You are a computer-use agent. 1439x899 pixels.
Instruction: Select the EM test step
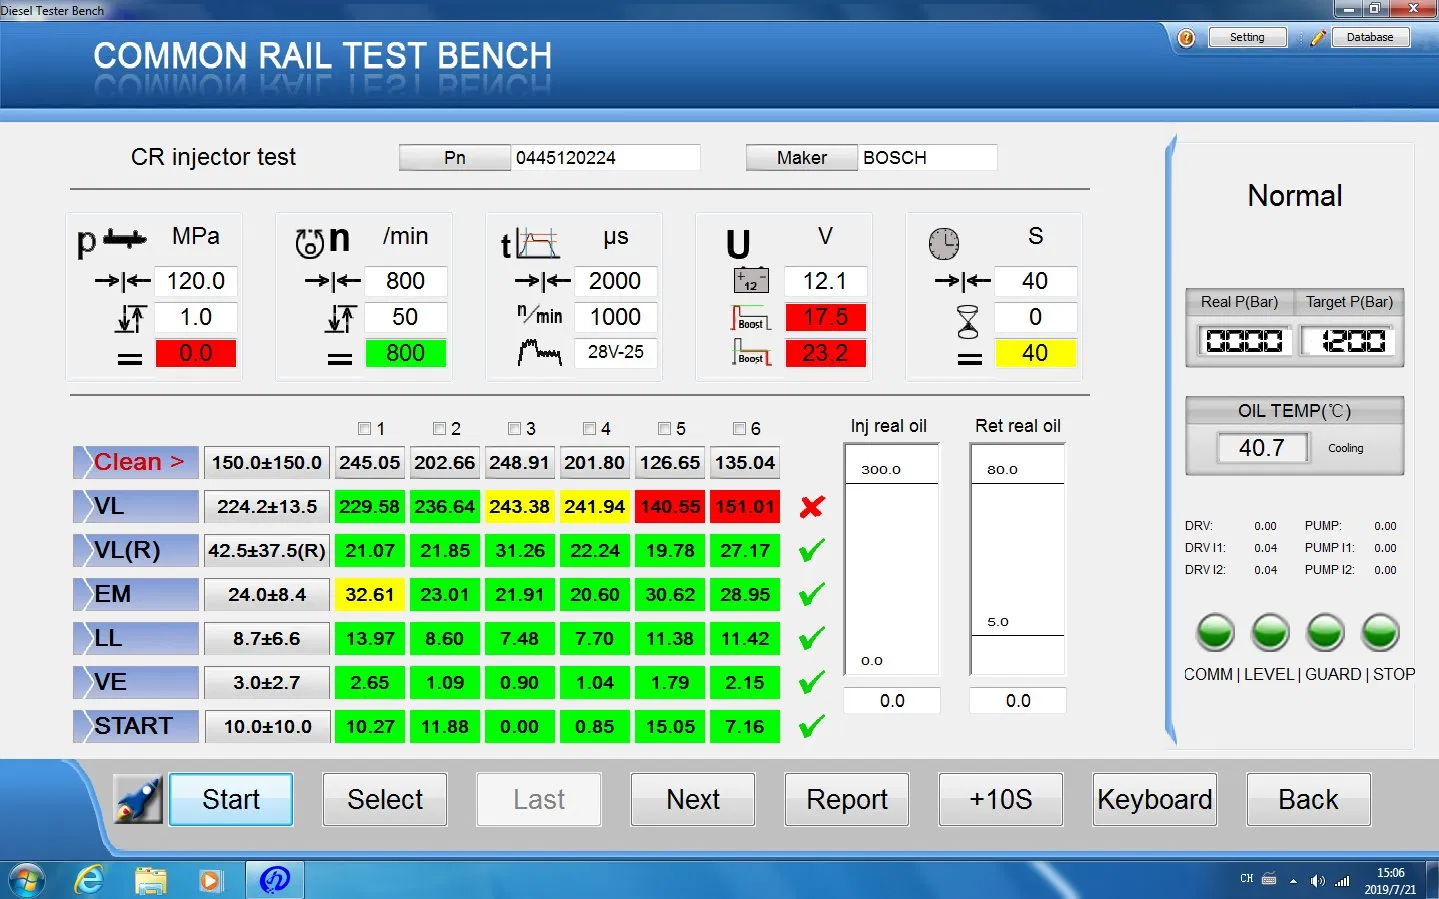pos(136,594)
